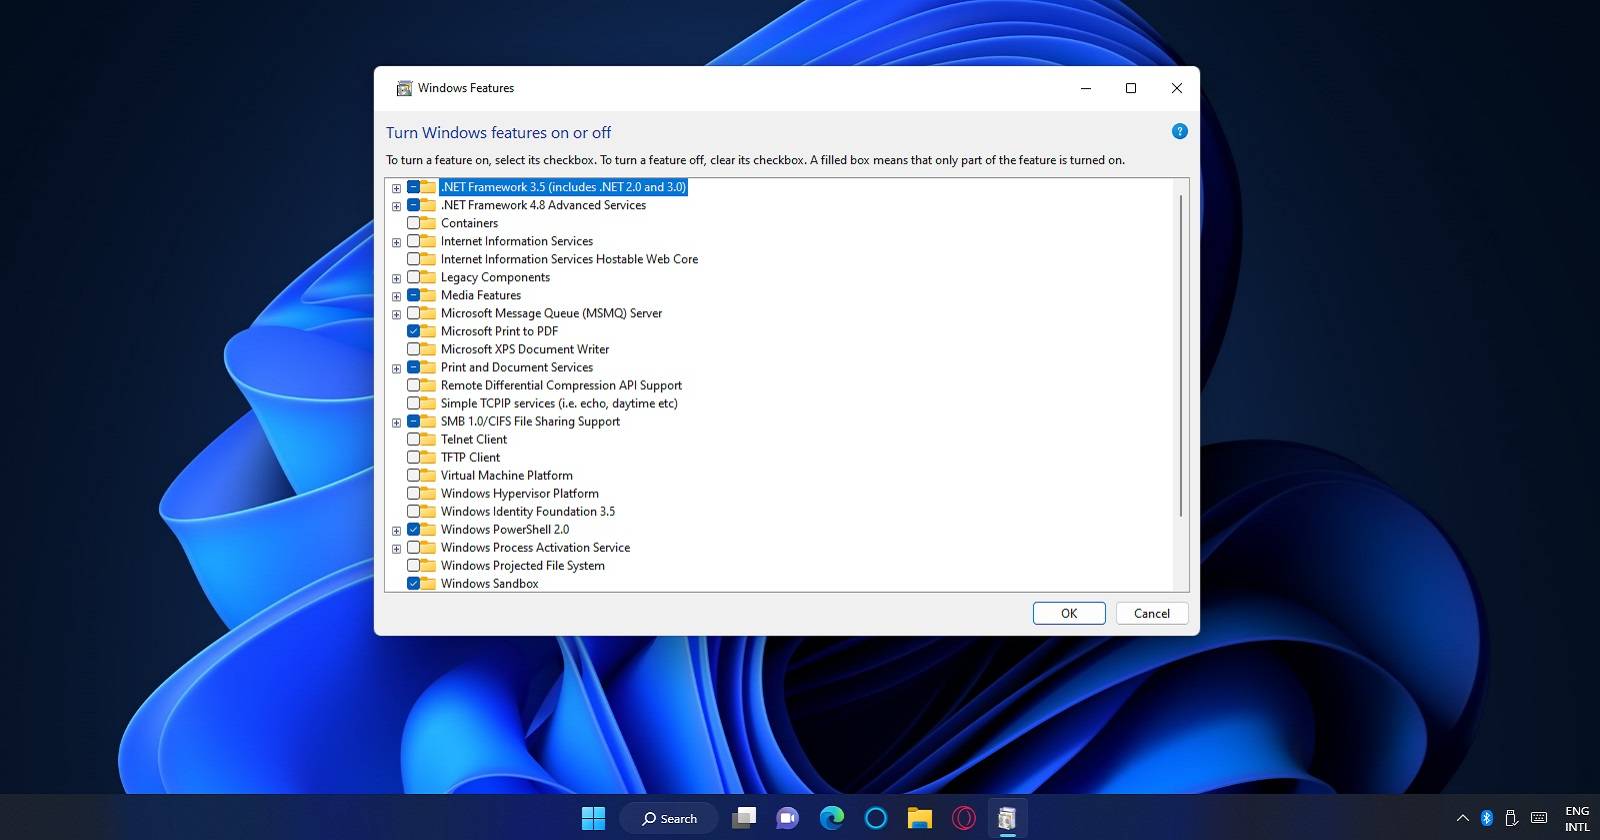
Task: Enable Virtual Machine Platform checkbox
Action: (413, 475)
